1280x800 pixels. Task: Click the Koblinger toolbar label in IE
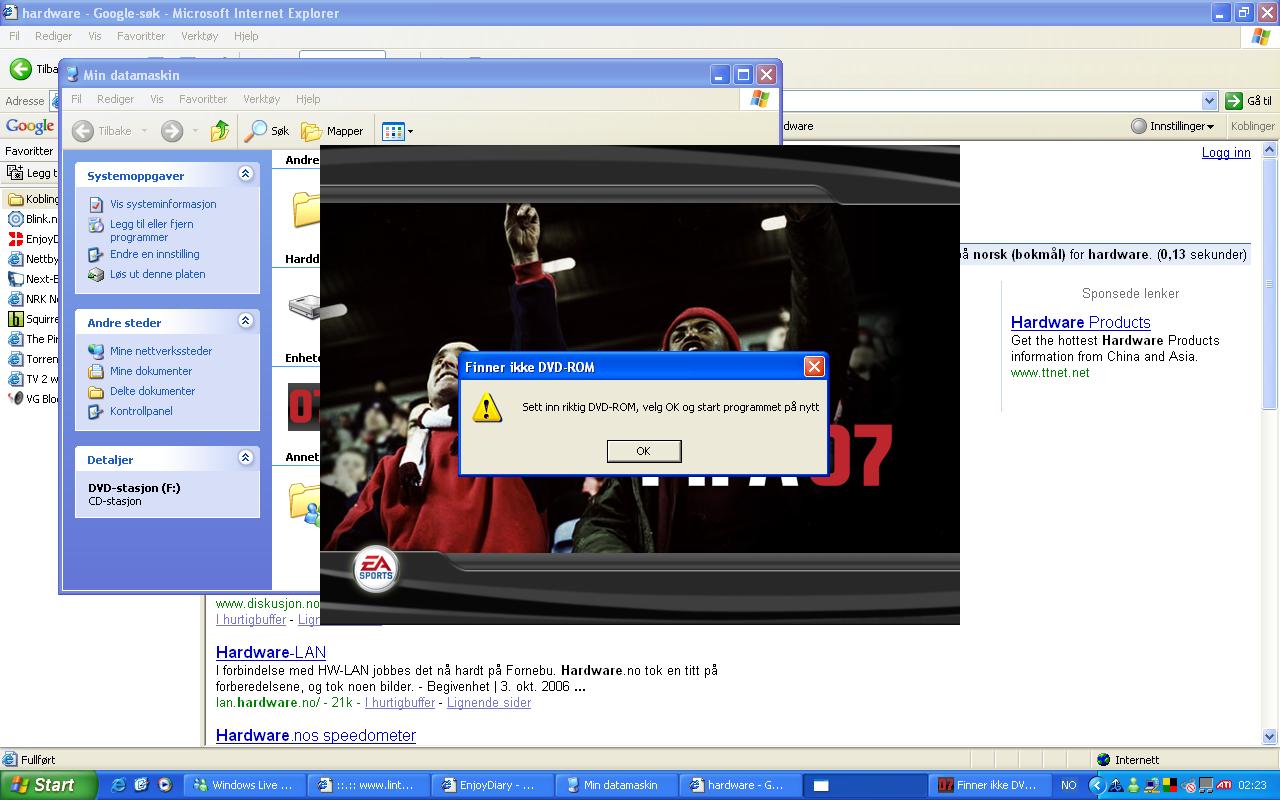pyautogui.click(x=1252, y=126)
